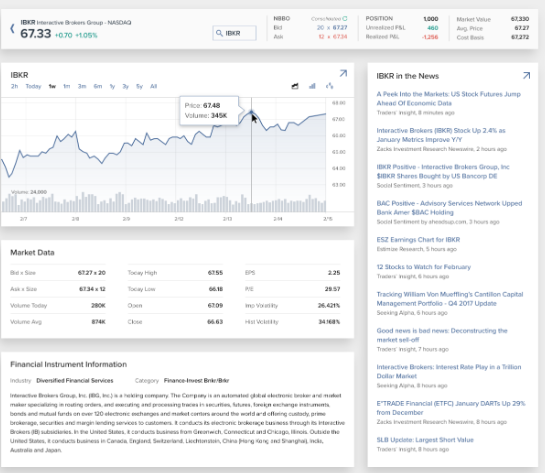Open 'SLB Update: Largest Short Value' link
Screen dimensions: 545x473
(425, 440)
